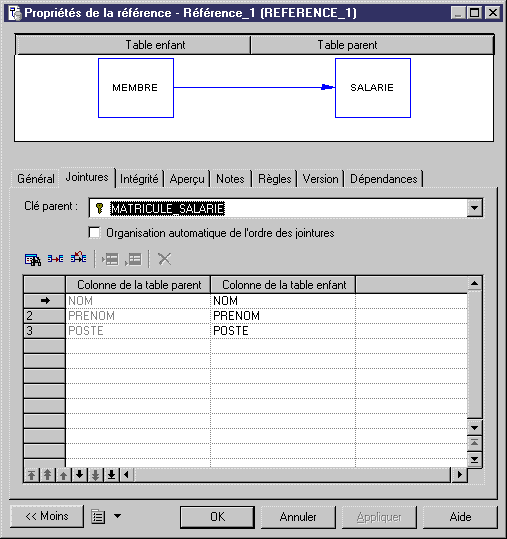Move row to bottom arrow icon
This screenshot has width=507, height=539.
coord(111,475)
